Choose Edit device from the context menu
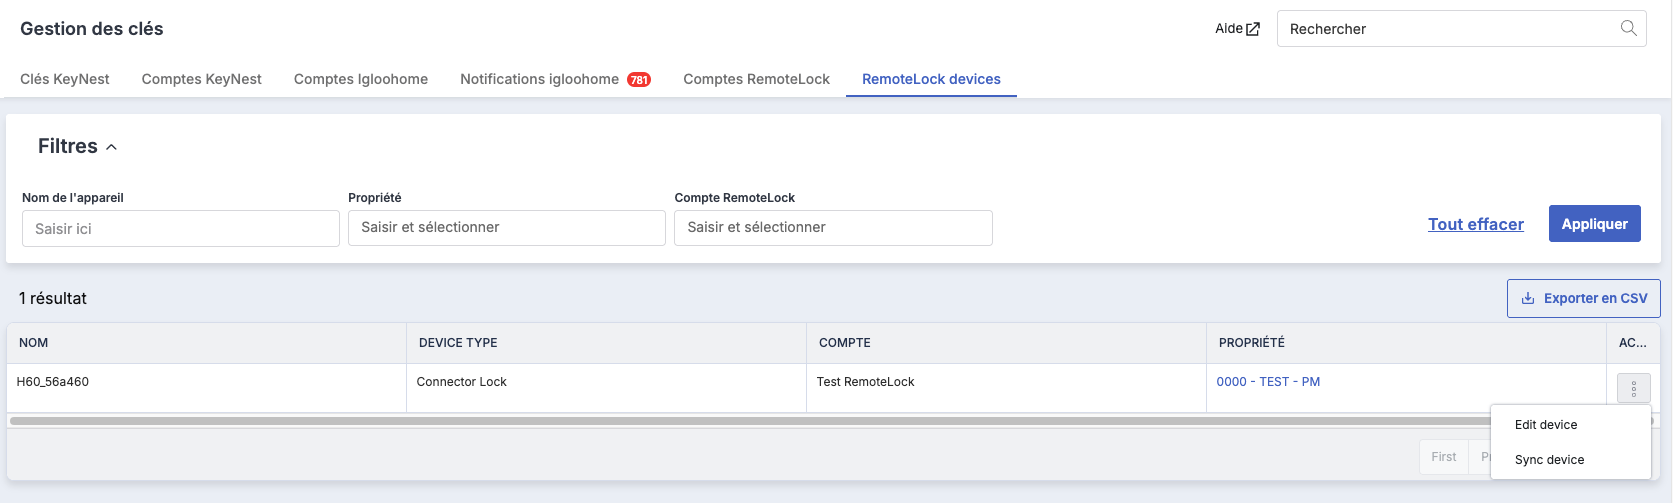 [x=1570, y=425]
